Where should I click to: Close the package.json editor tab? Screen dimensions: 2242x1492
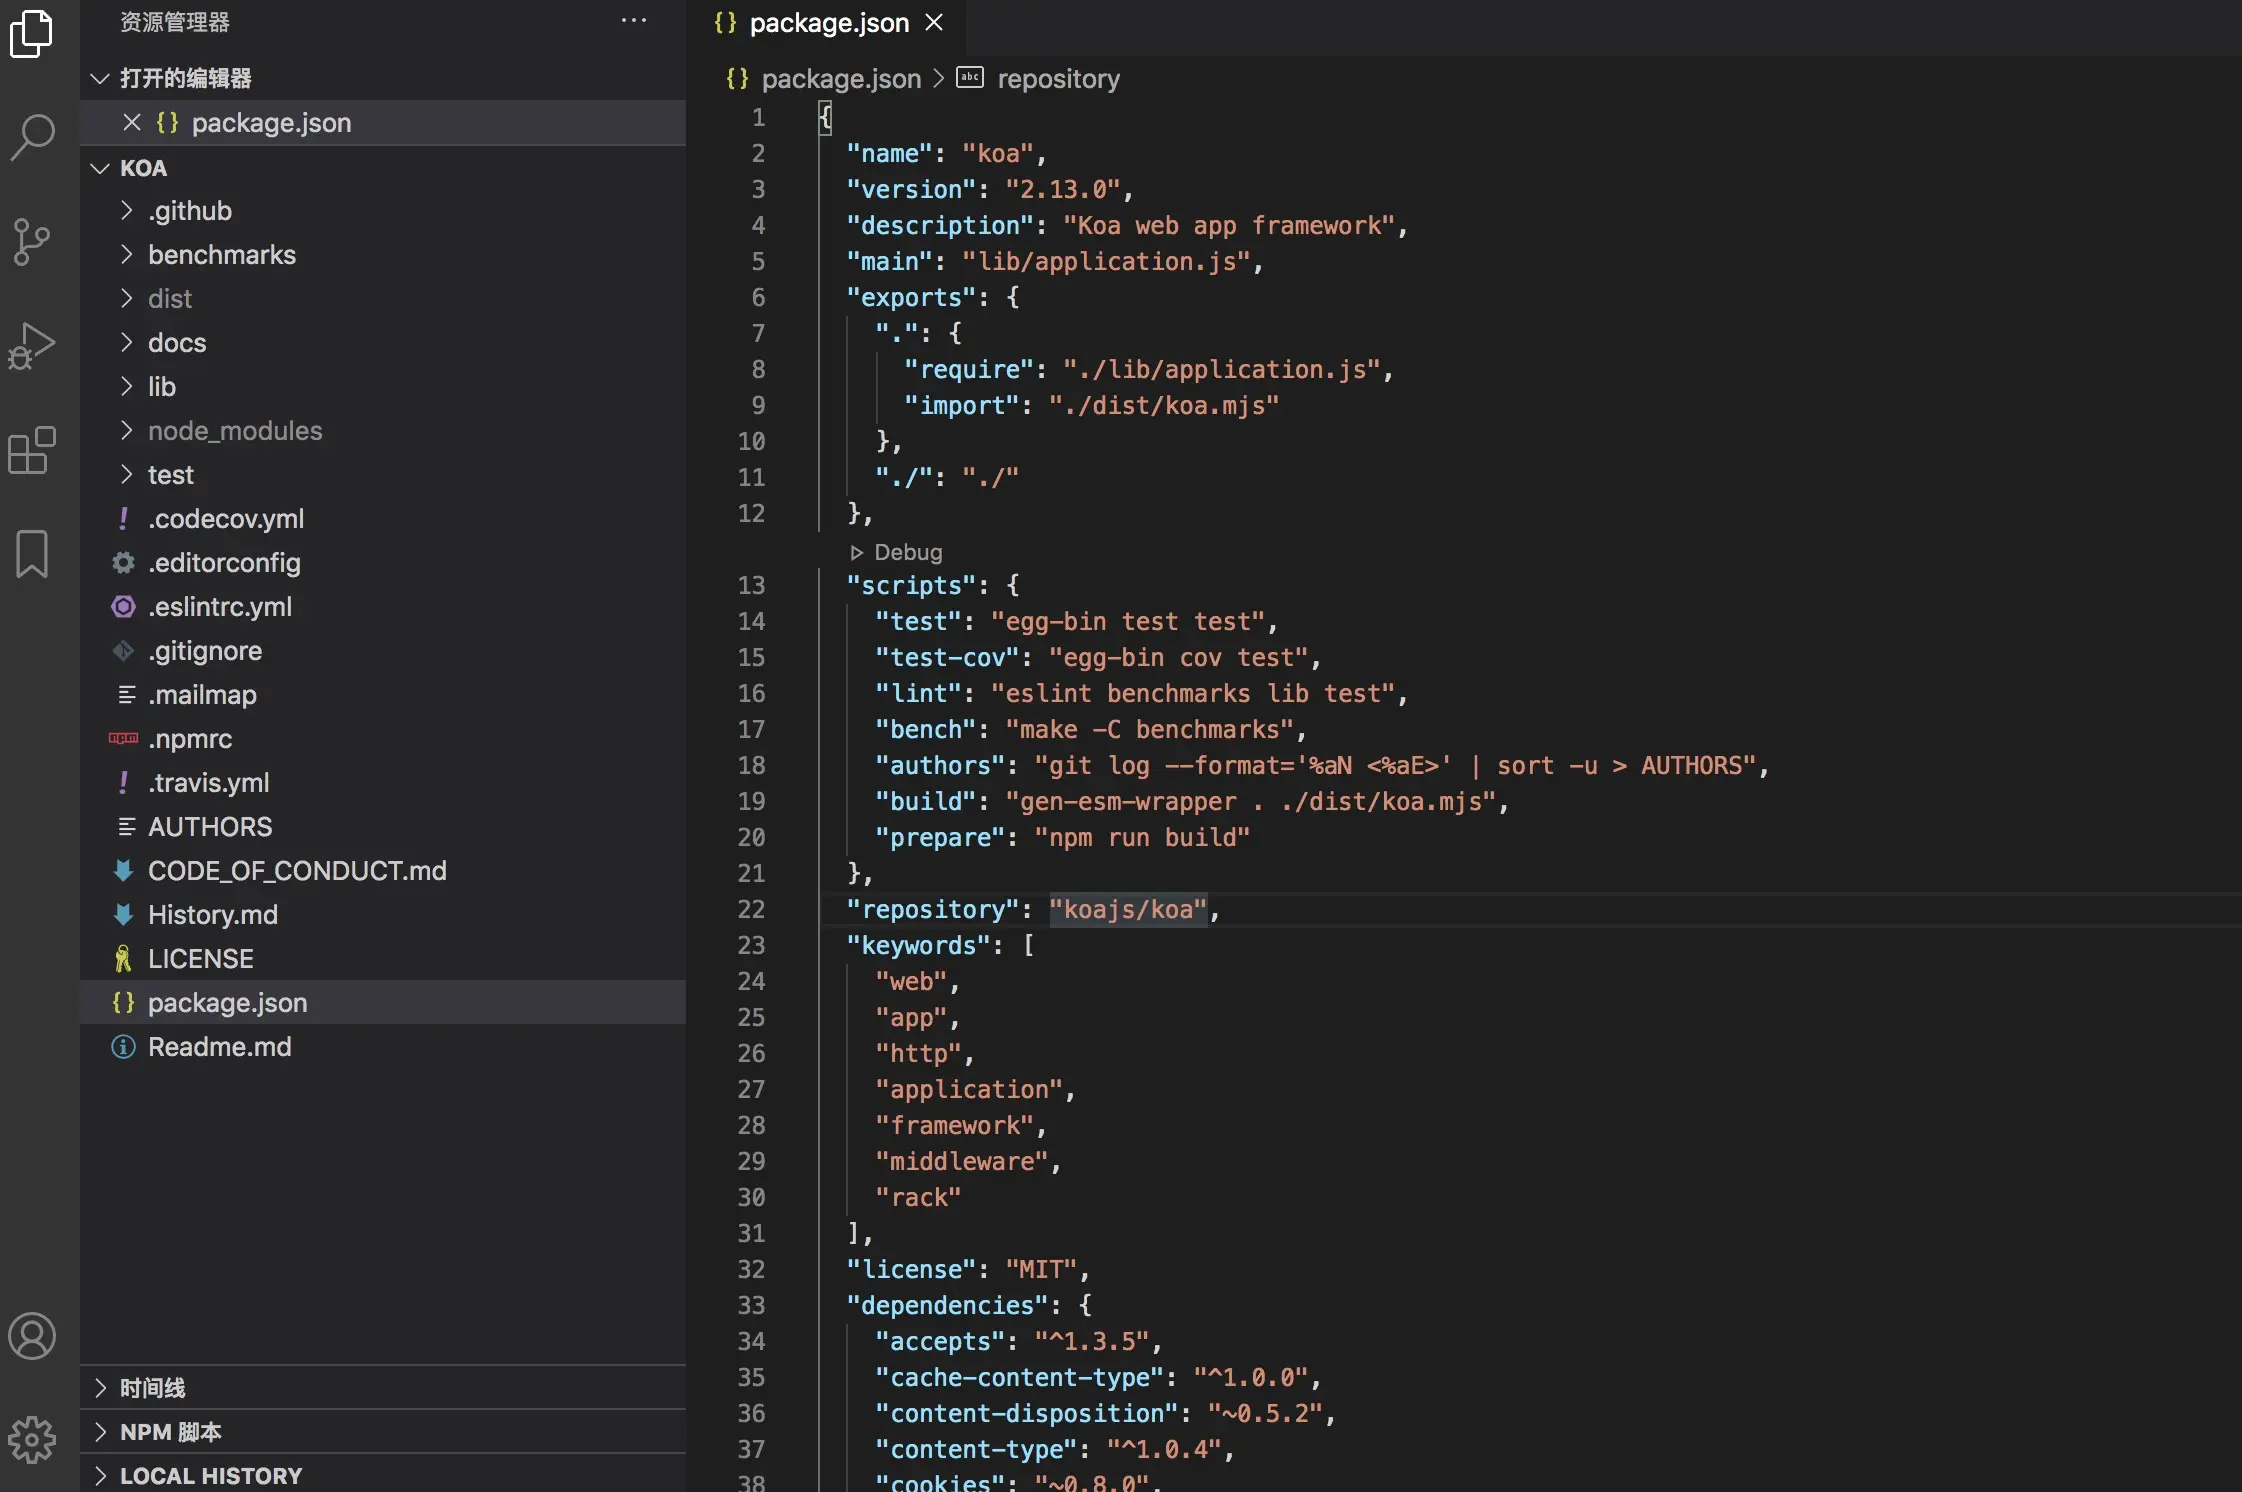pyautogui.click(x=934, y=22)
